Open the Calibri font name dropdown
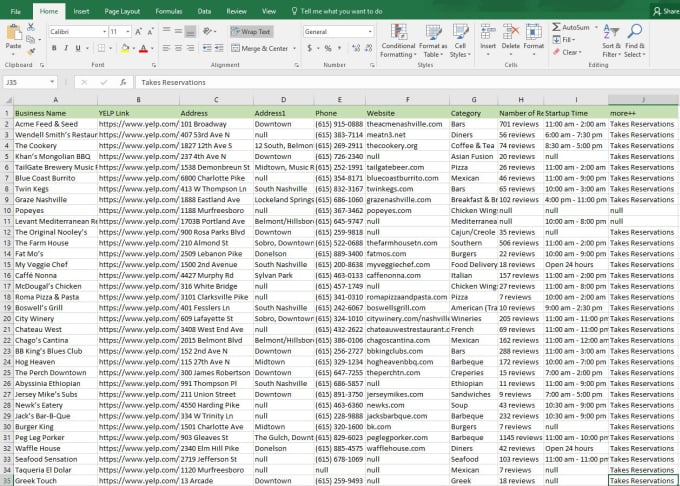680x486 pixels. coord(105,32)
